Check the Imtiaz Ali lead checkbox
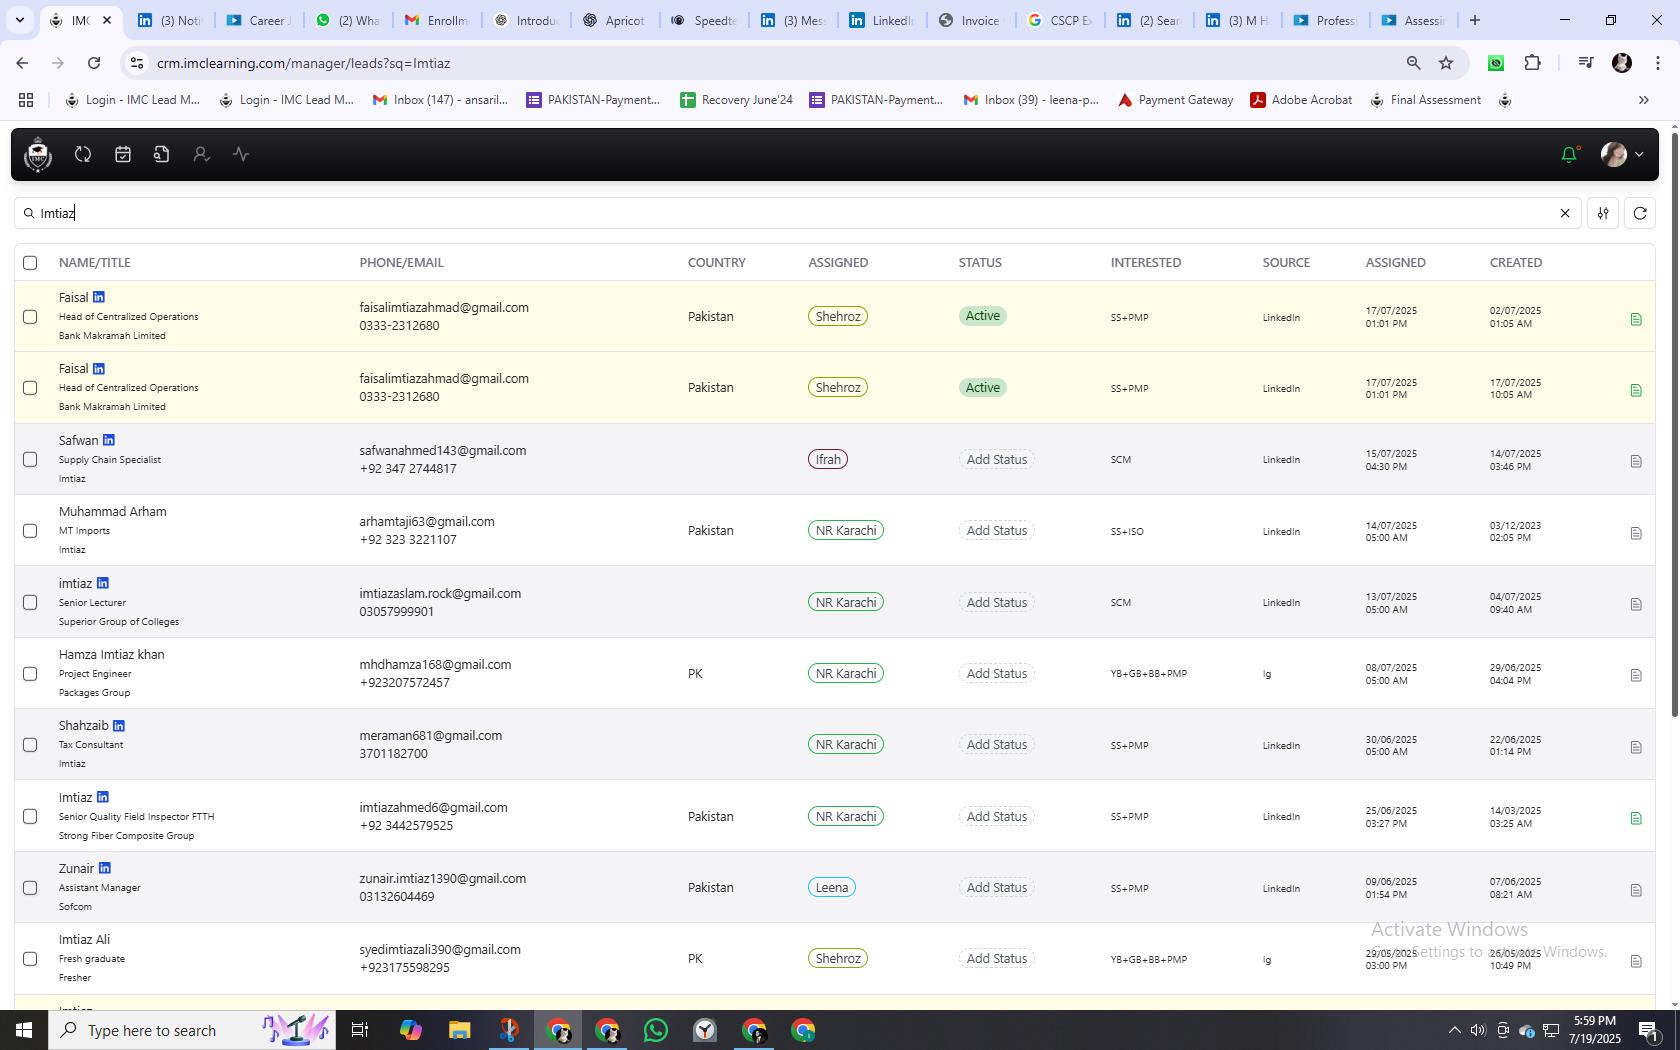This screenshot has width=1680, height=1050. pos(30,959)
